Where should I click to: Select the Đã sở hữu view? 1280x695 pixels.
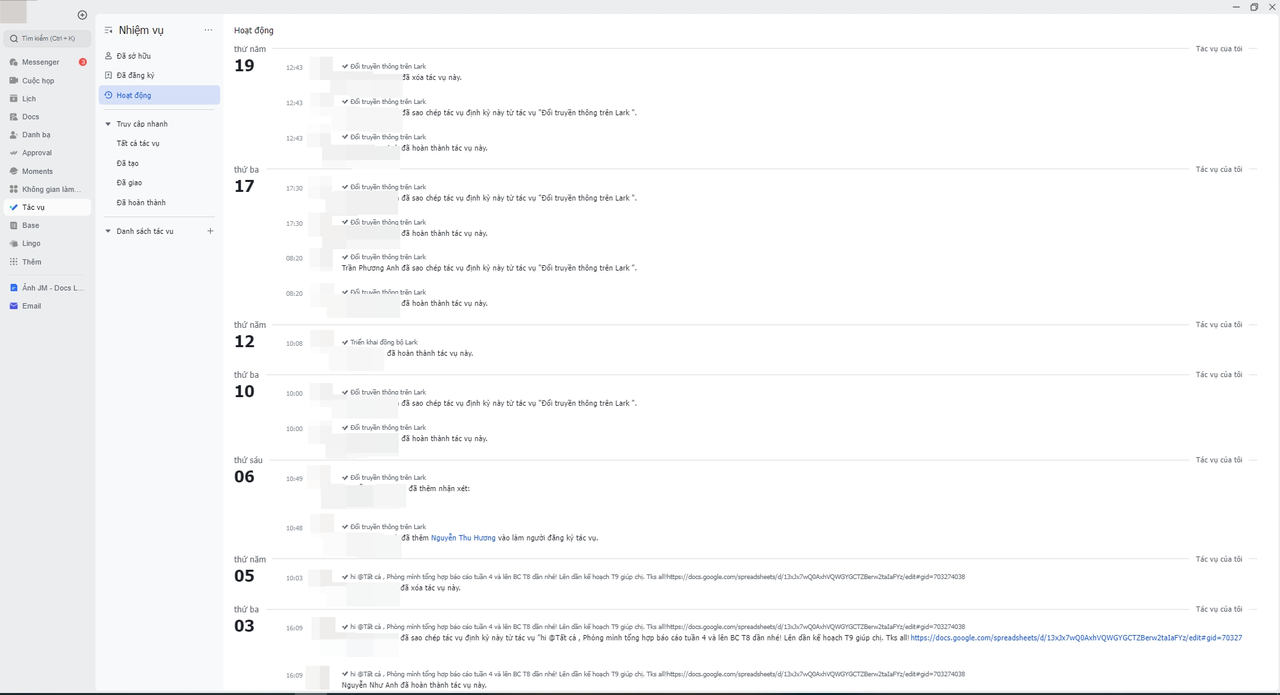tap(133, 56)
